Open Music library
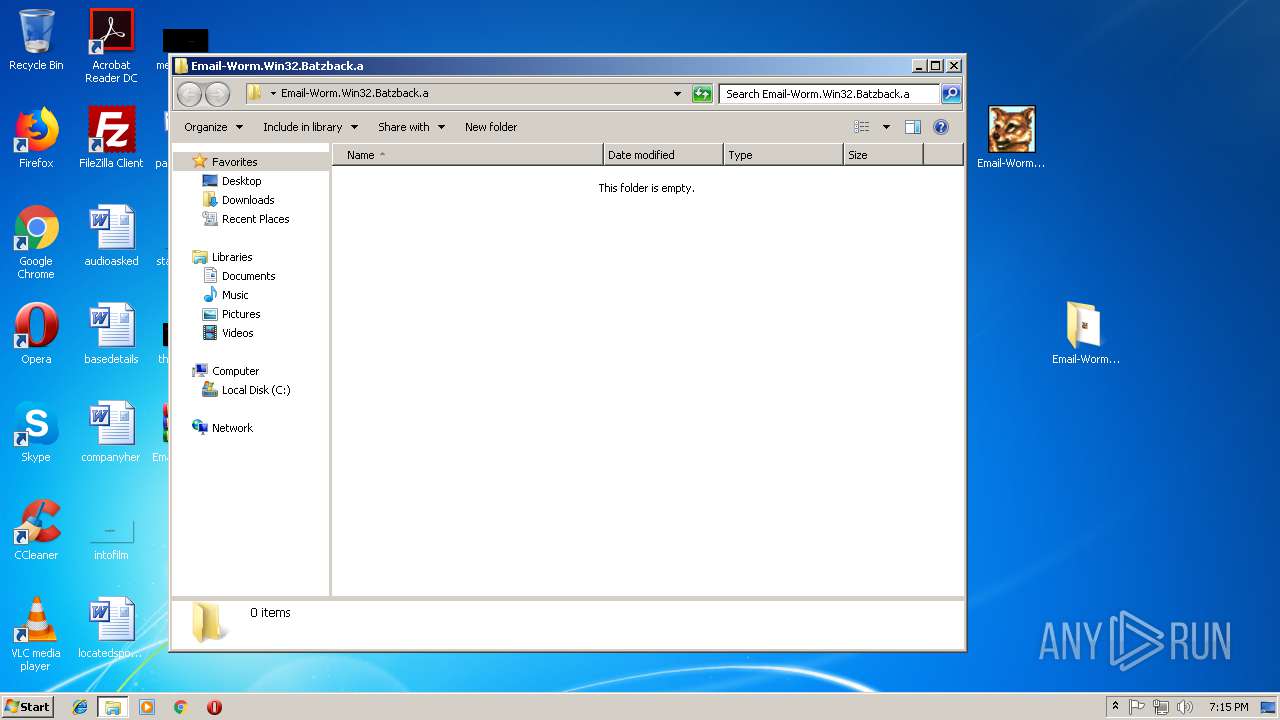This screenshot has height=720, width=1280. [x=235, y=295]
